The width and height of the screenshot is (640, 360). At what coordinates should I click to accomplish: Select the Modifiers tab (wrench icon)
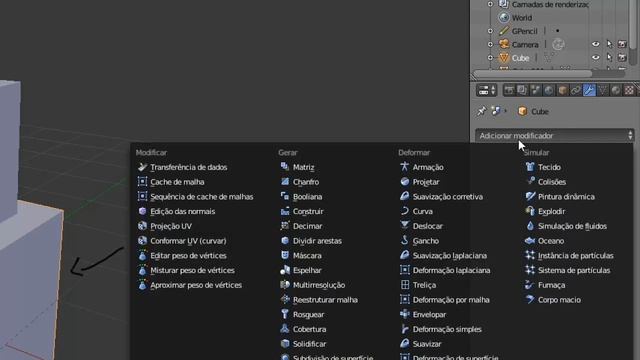[x=589, y=90]
